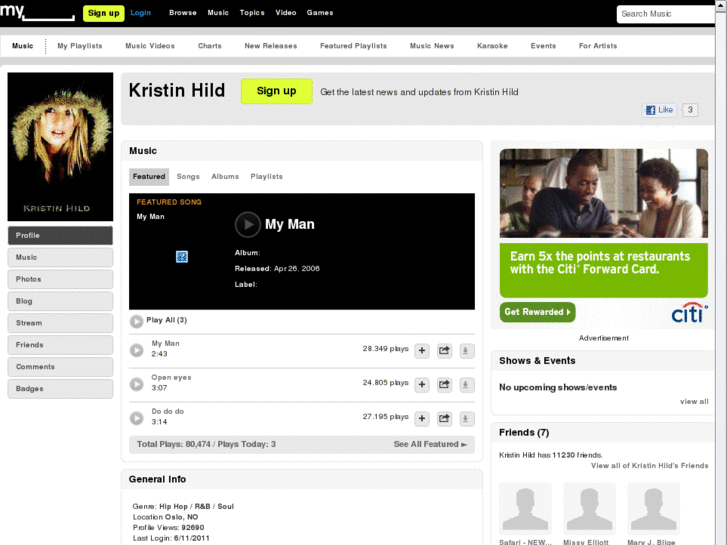Open the Photos sidebar section
Image resolution: width=727 pixels, height=545 pixels.
60,279
